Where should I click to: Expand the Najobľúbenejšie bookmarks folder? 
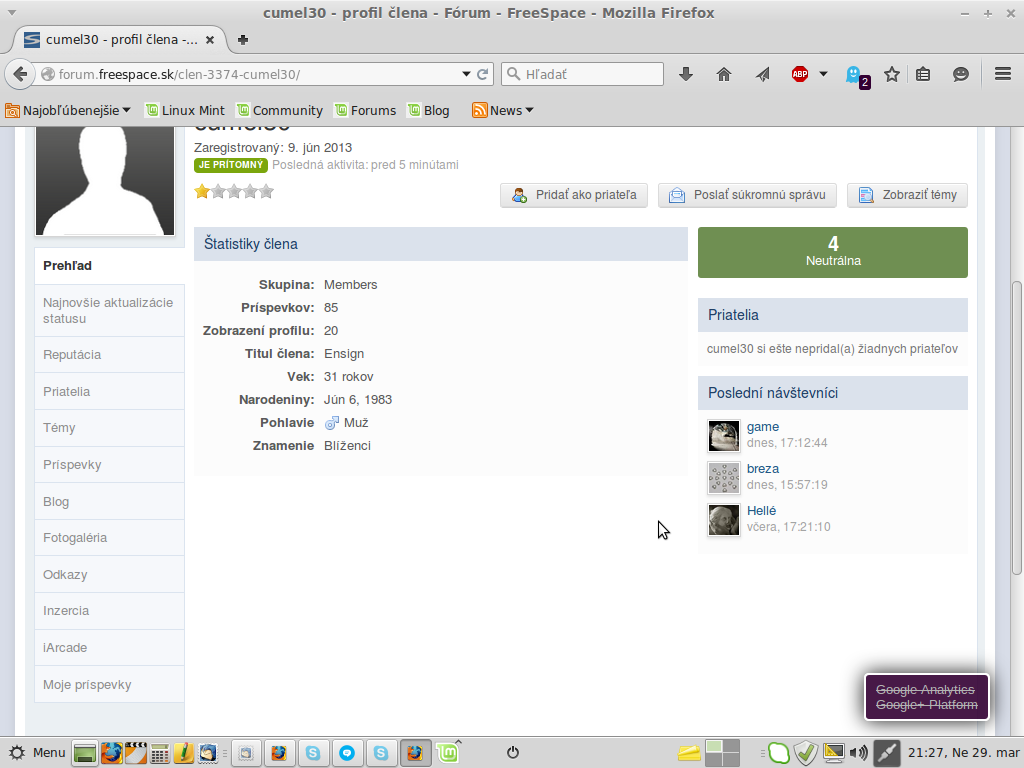point(68,110)
